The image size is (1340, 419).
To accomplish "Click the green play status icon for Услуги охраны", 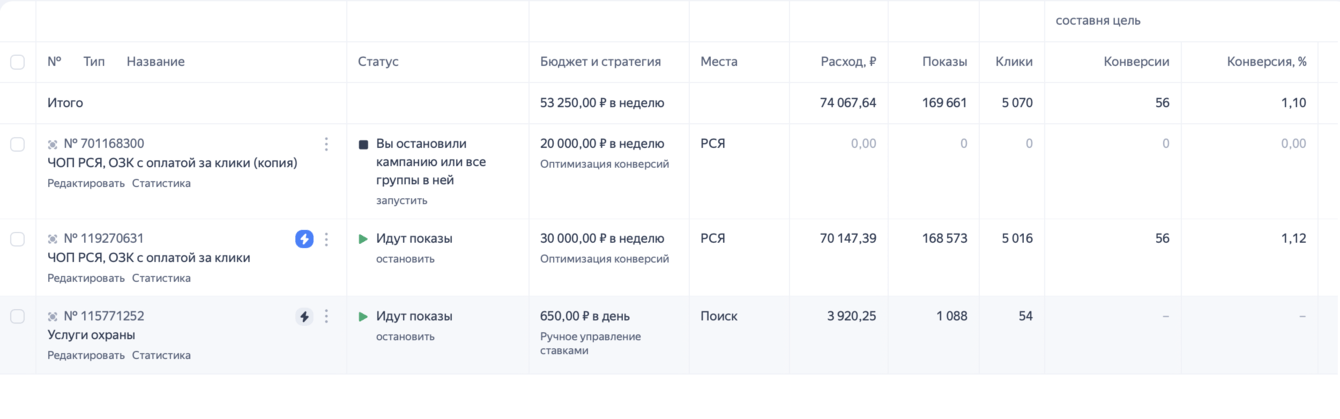I will pos(363,317).
